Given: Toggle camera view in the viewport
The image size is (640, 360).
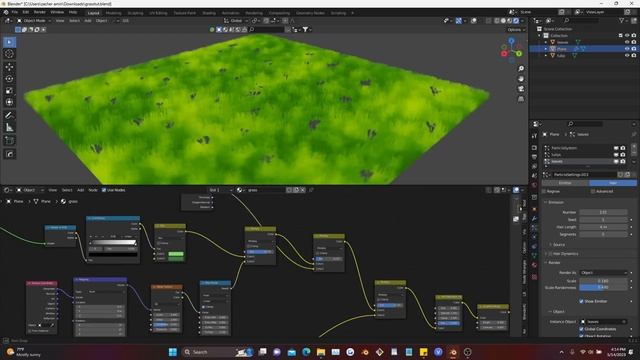Looking at the screenshot, I should 521,89.
